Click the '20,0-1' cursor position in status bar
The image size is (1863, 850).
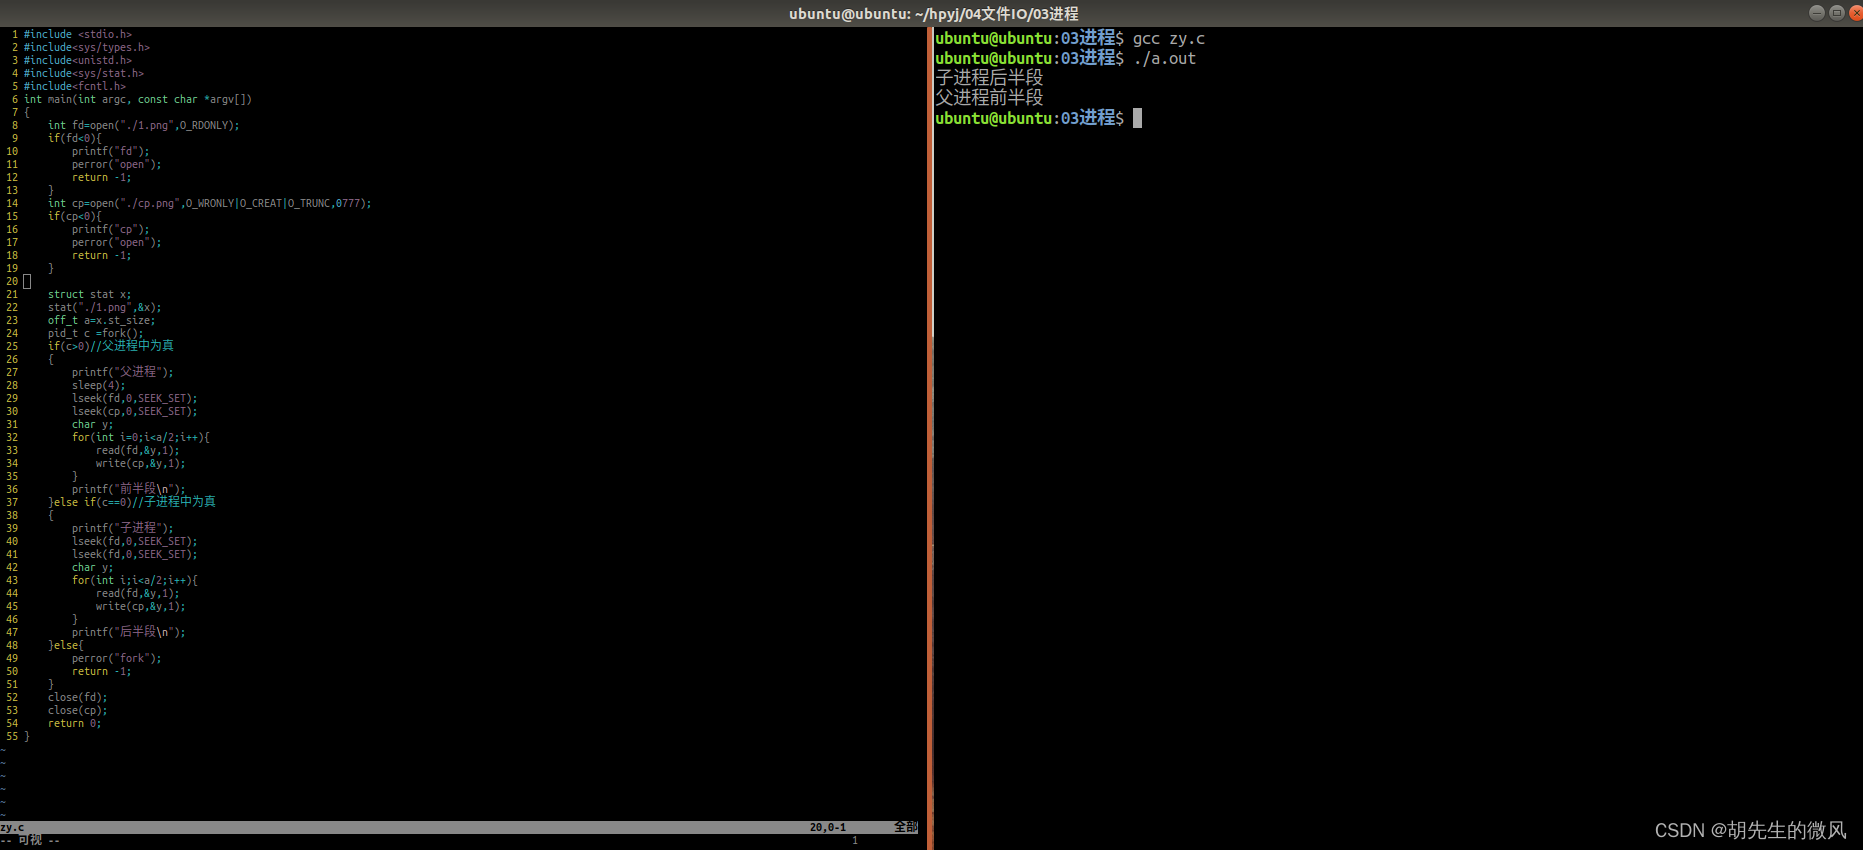point(828,828)
